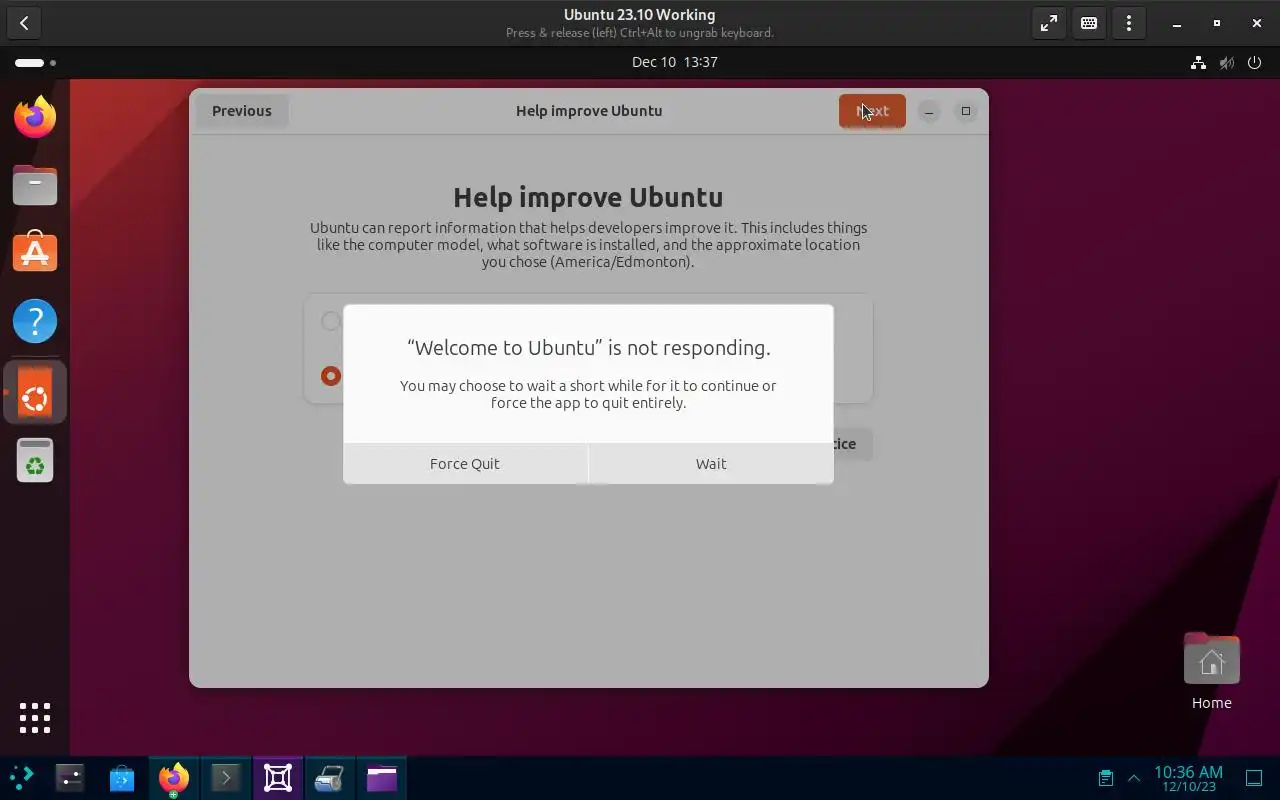This screenshot has height=800, width=1280.
Task: Open the power menu icon in the top bar
Action: point(1254,63)
